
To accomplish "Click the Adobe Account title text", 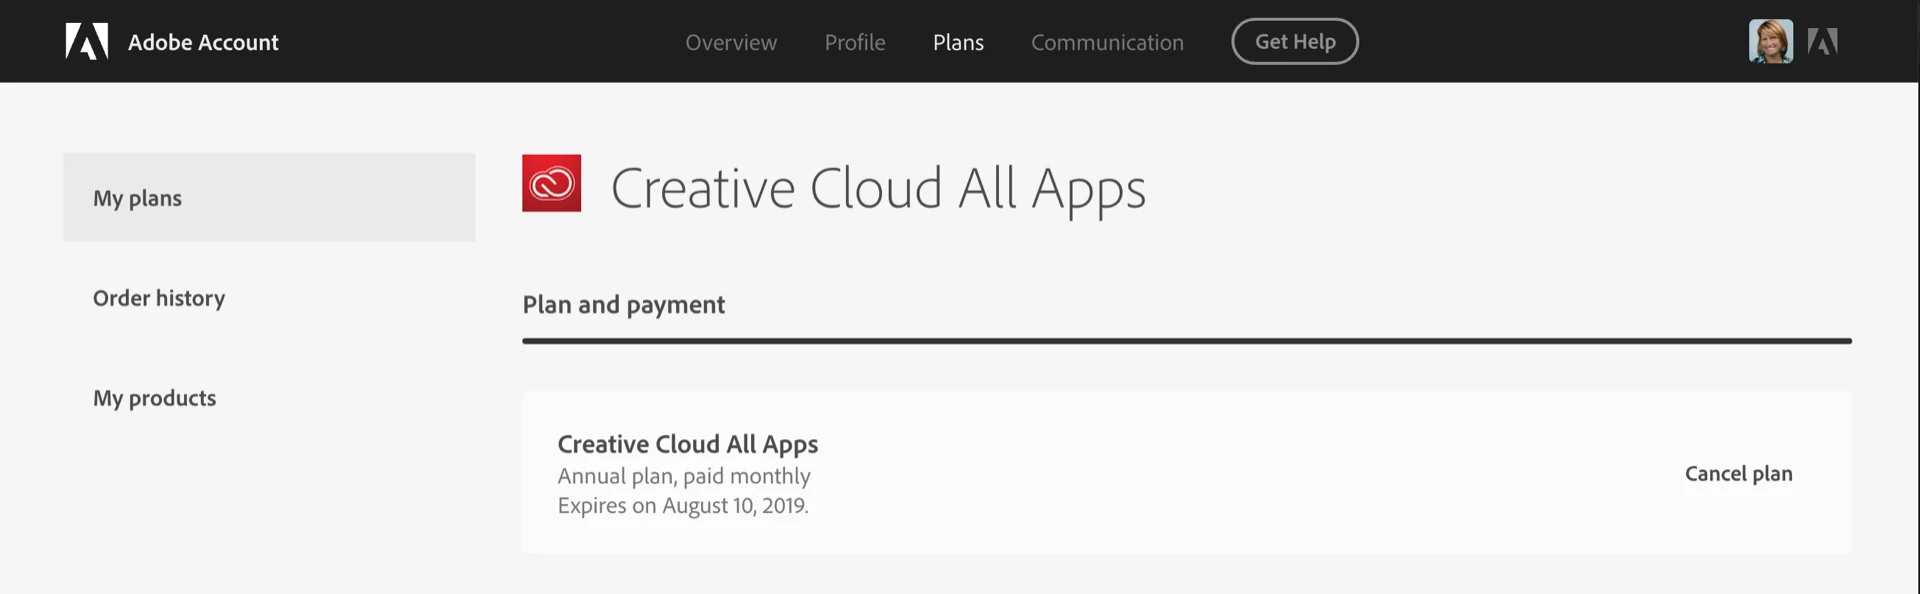I will [x=203, y=42].
